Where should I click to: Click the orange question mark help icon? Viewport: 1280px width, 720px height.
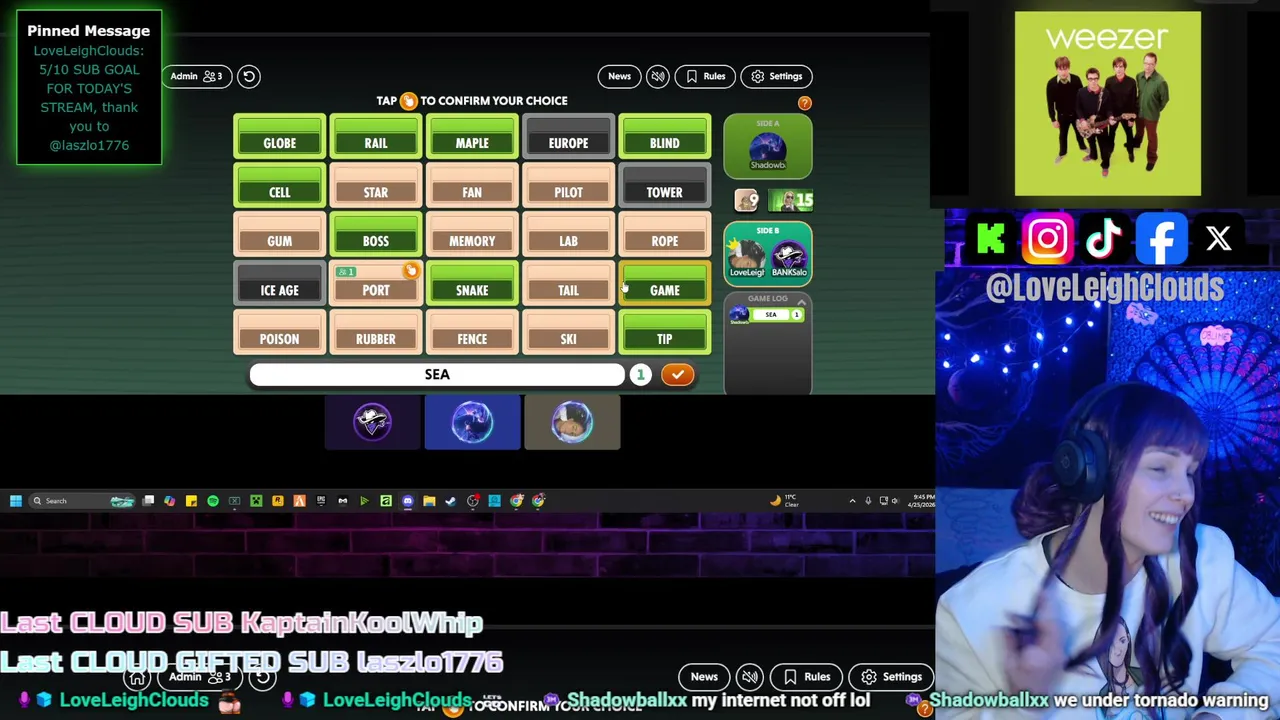[x=804, y=103]
